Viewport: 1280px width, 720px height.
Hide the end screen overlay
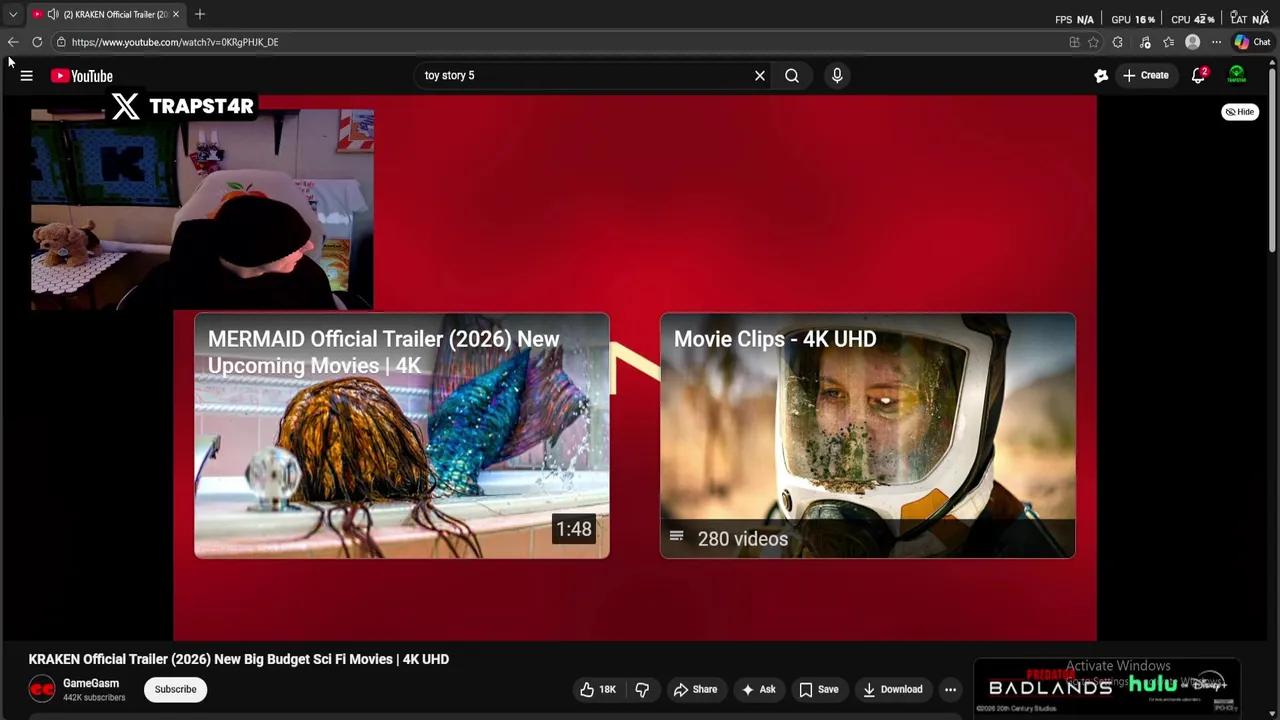(1240, 112)
